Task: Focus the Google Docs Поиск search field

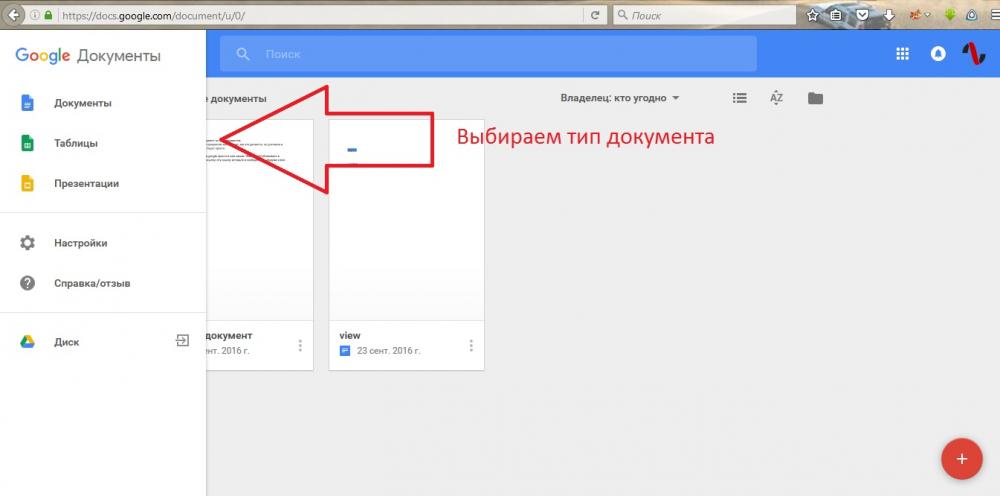Action: click(x=488, y=54)
